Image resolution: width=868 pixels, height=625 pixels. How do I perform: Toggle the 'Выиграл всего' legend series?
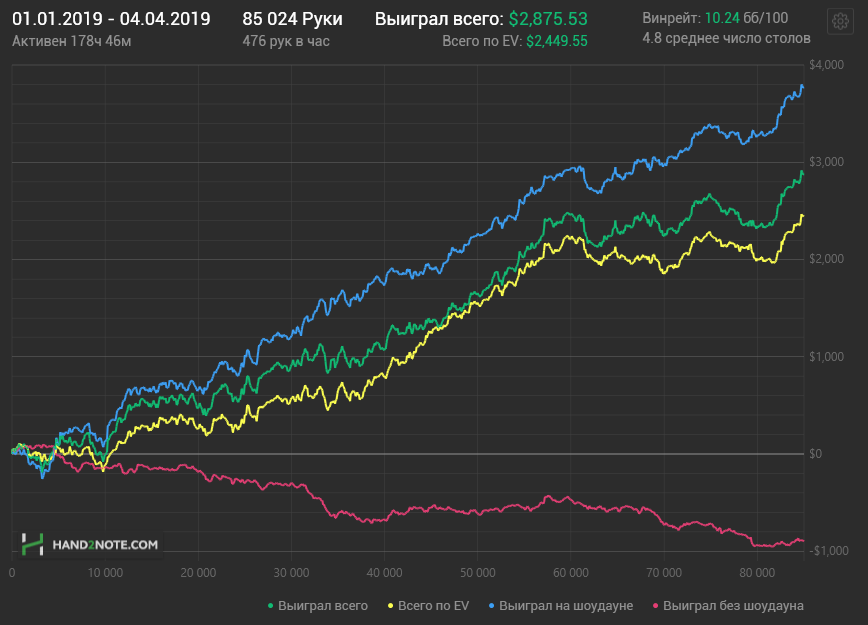pos(318,606)
